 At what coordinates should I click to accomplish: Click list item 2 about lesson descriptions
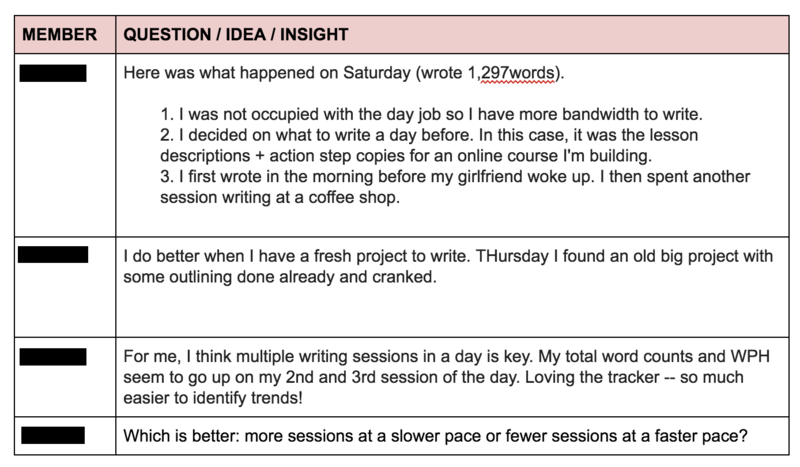(x=429, y=145)
